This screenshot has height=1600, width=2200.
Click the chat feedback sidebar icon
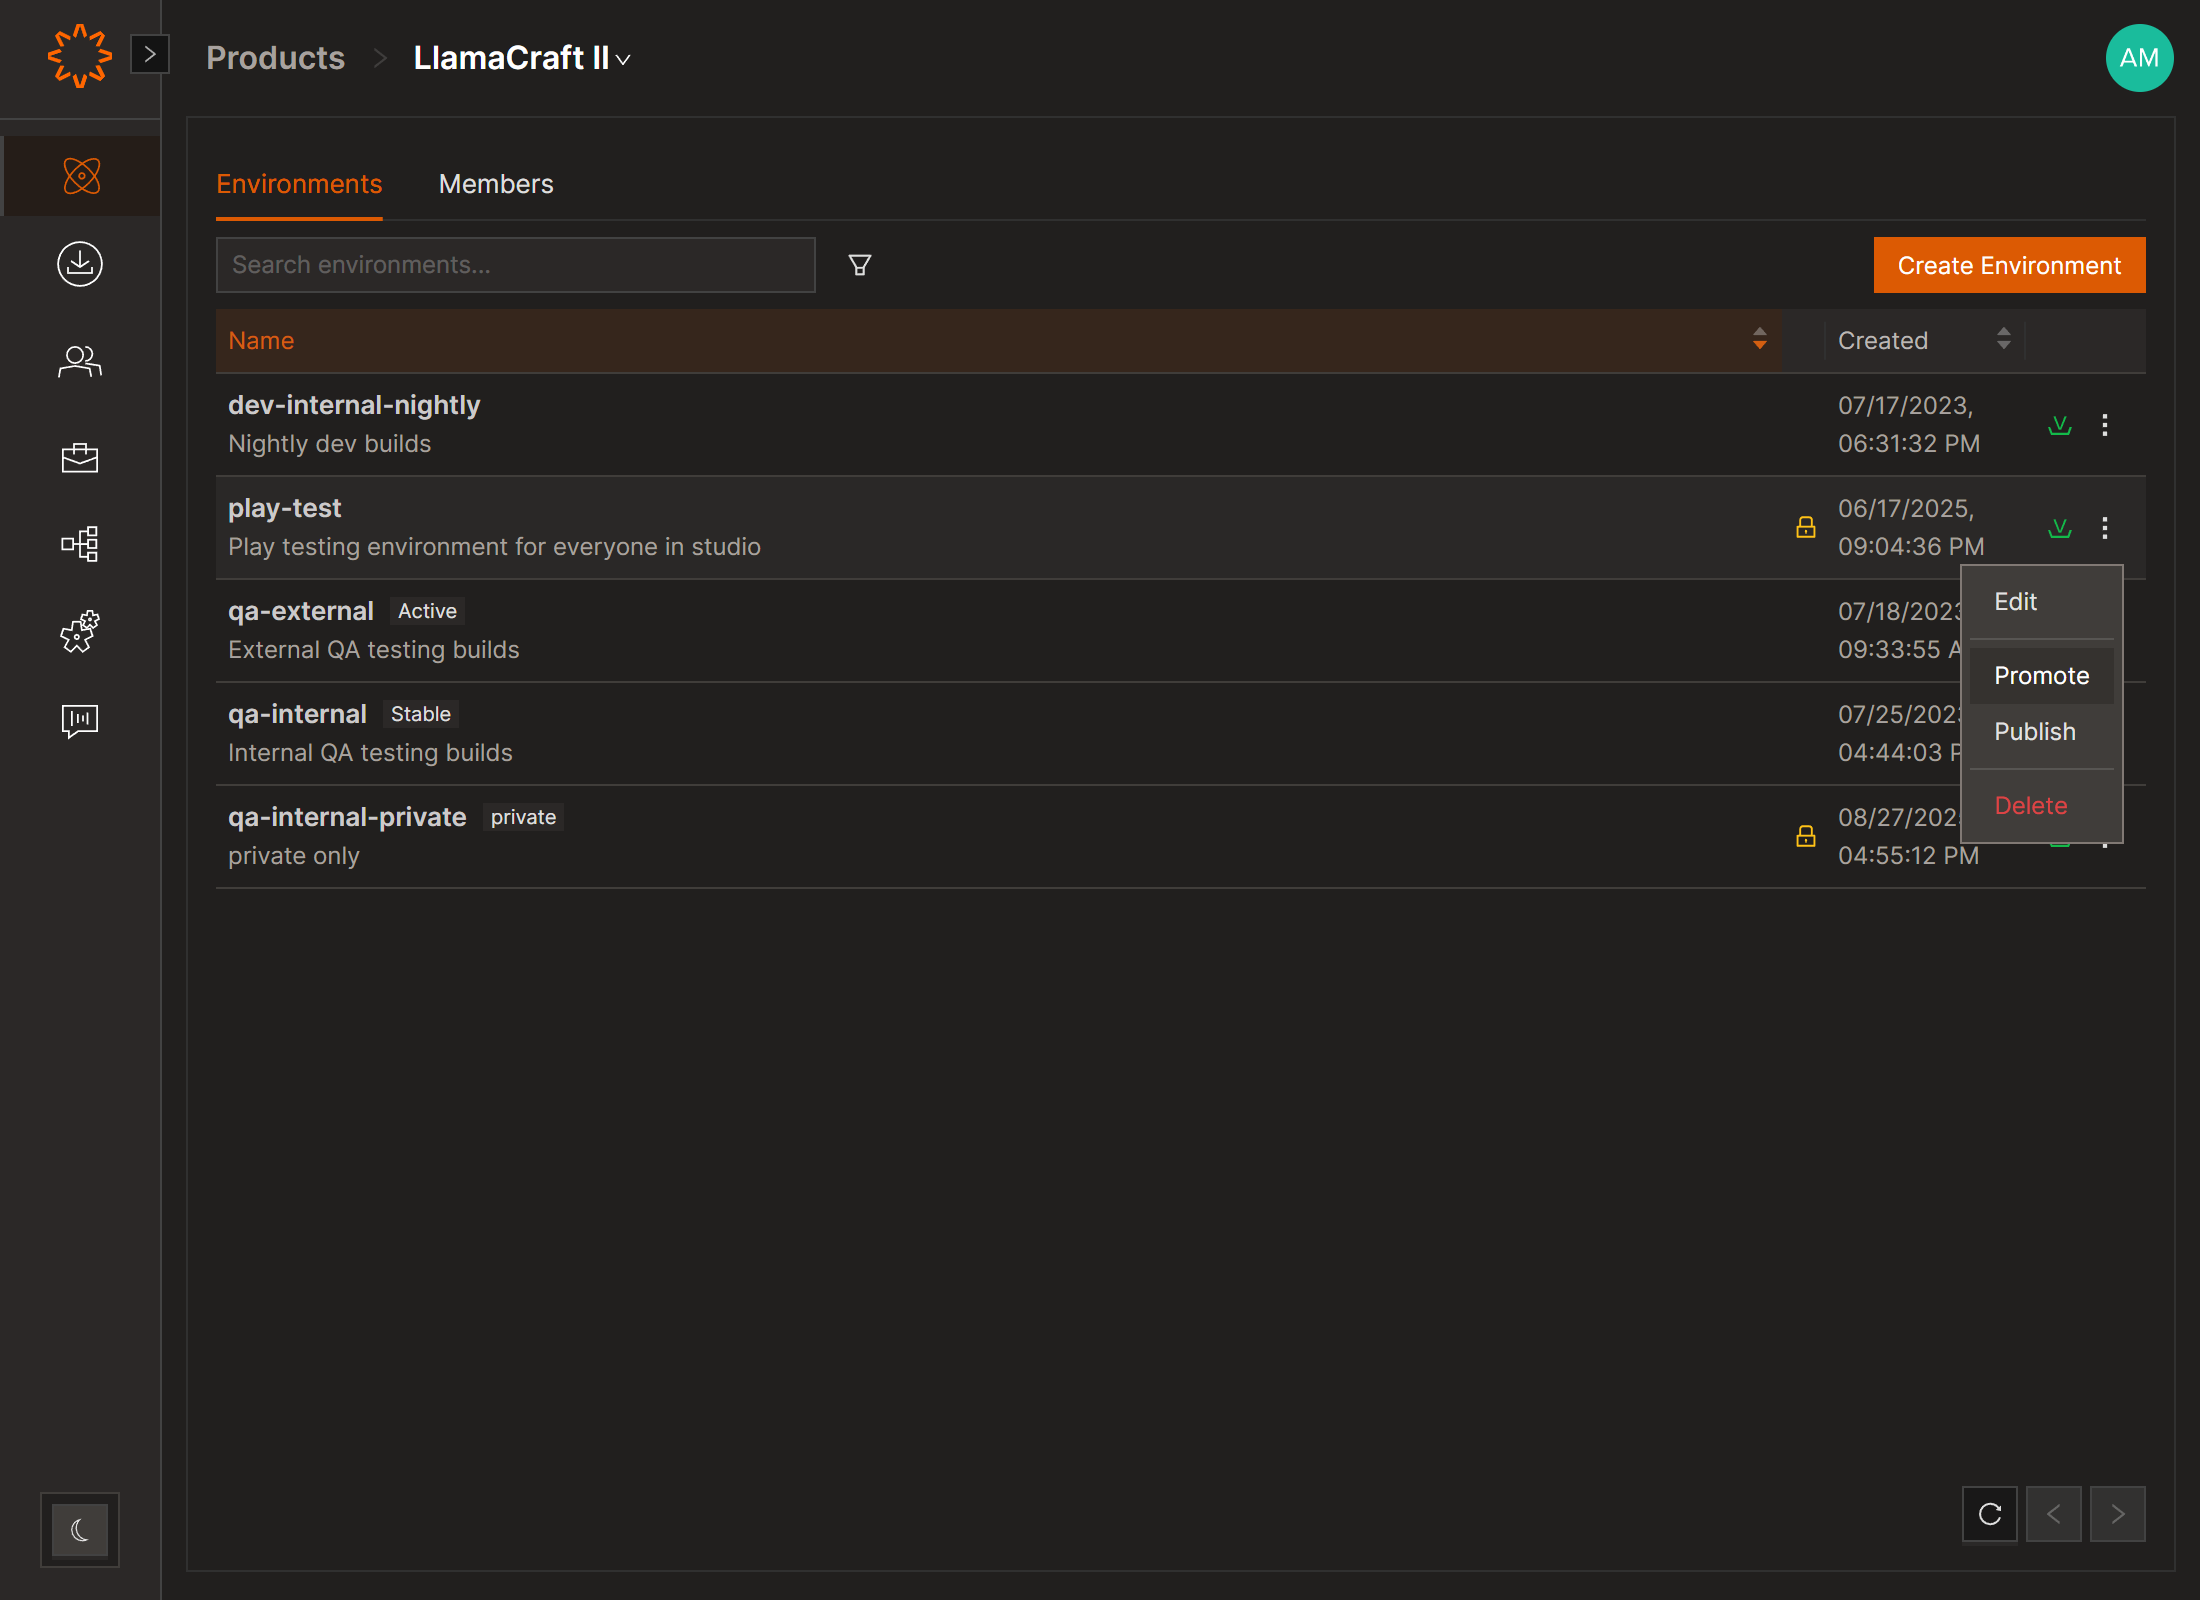80,720
